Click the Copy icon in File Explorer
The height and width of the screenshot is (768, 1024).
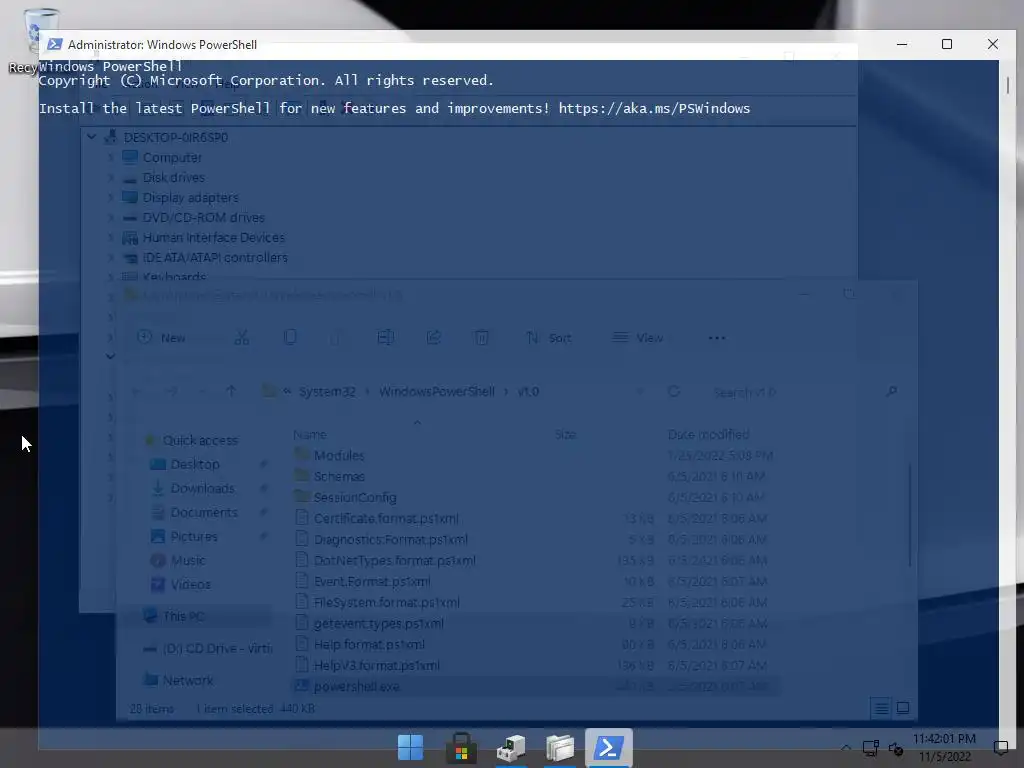(x=290, y=338)
